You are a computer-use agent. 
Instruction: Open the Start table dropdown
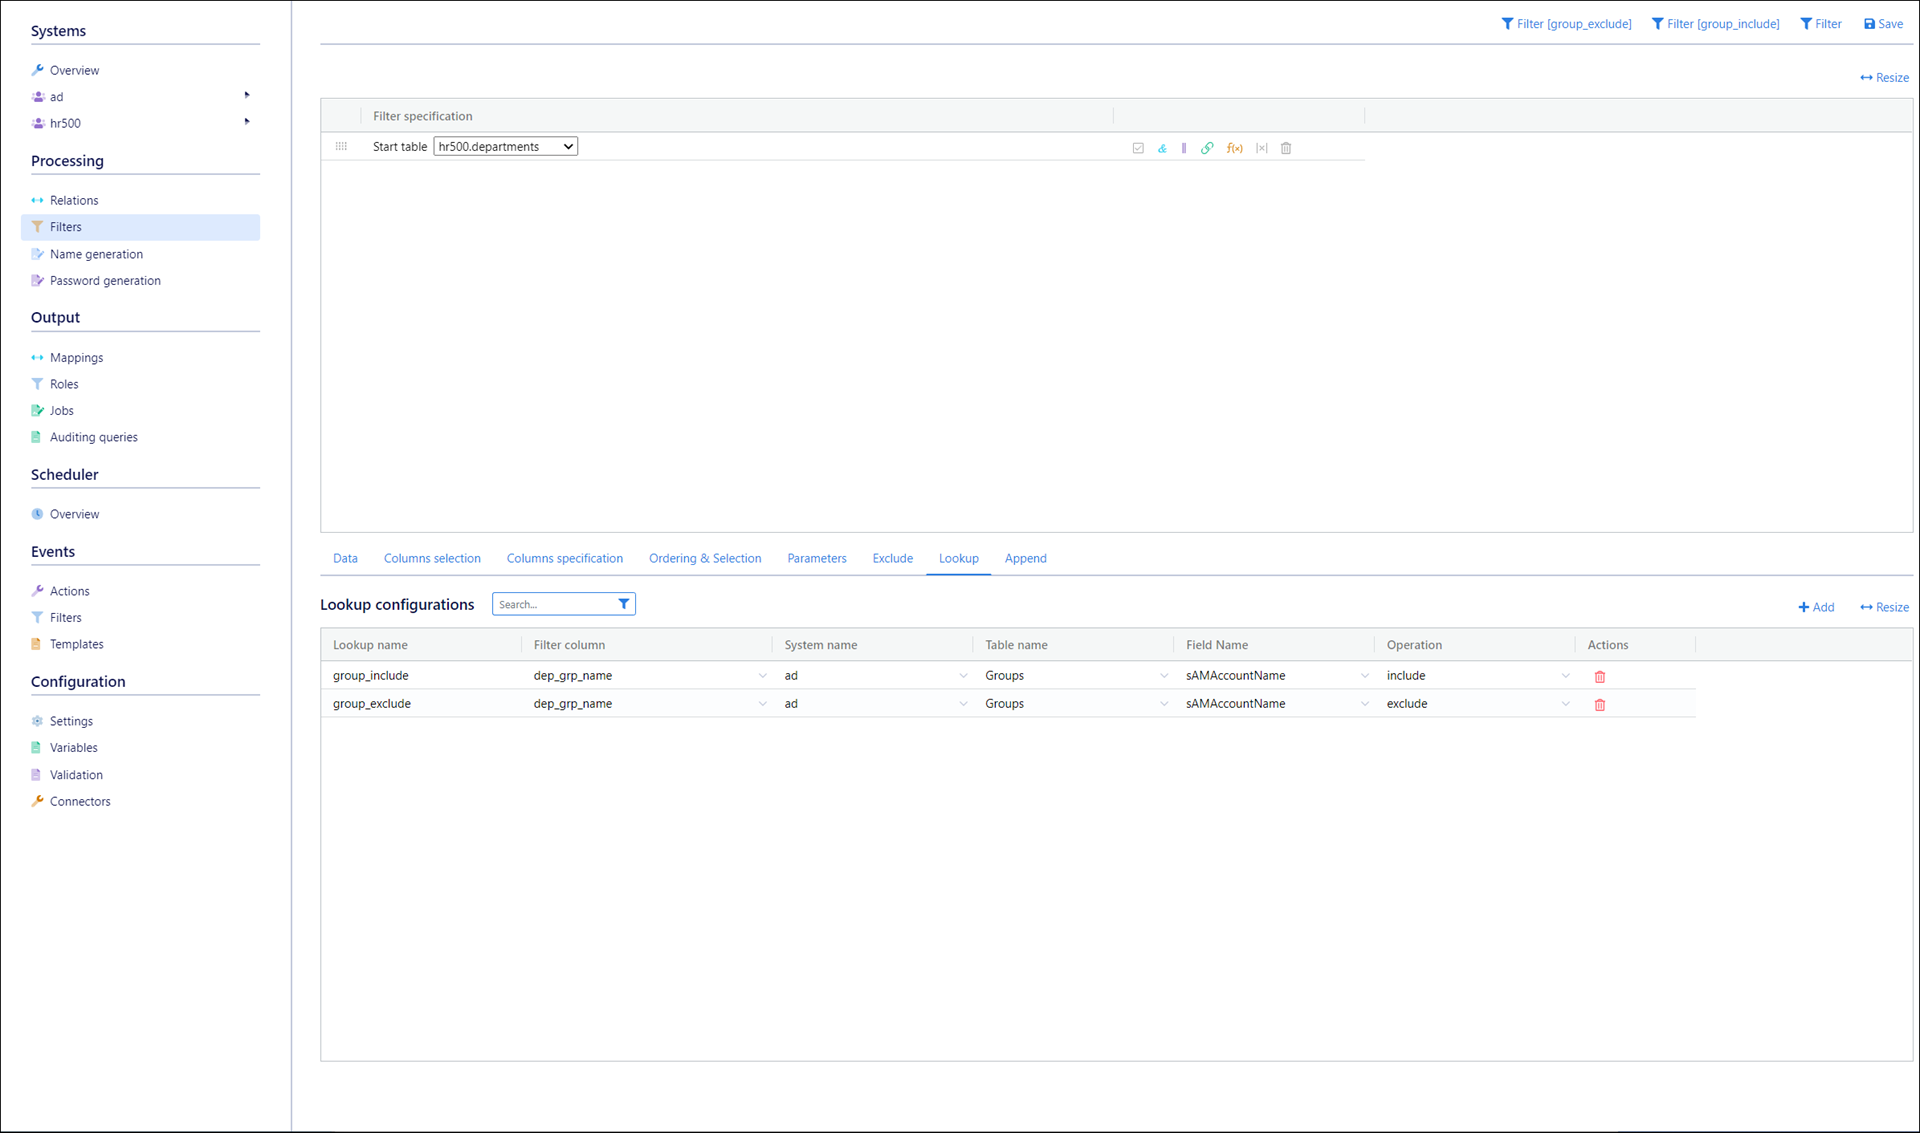tap(505, 147)
